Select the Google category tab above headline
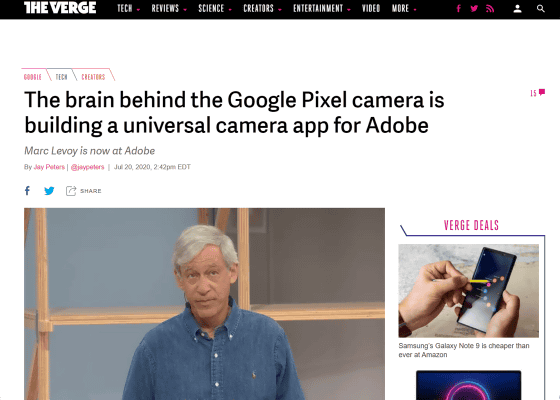The width and height of the screenshot is (560, 400). 33,77
